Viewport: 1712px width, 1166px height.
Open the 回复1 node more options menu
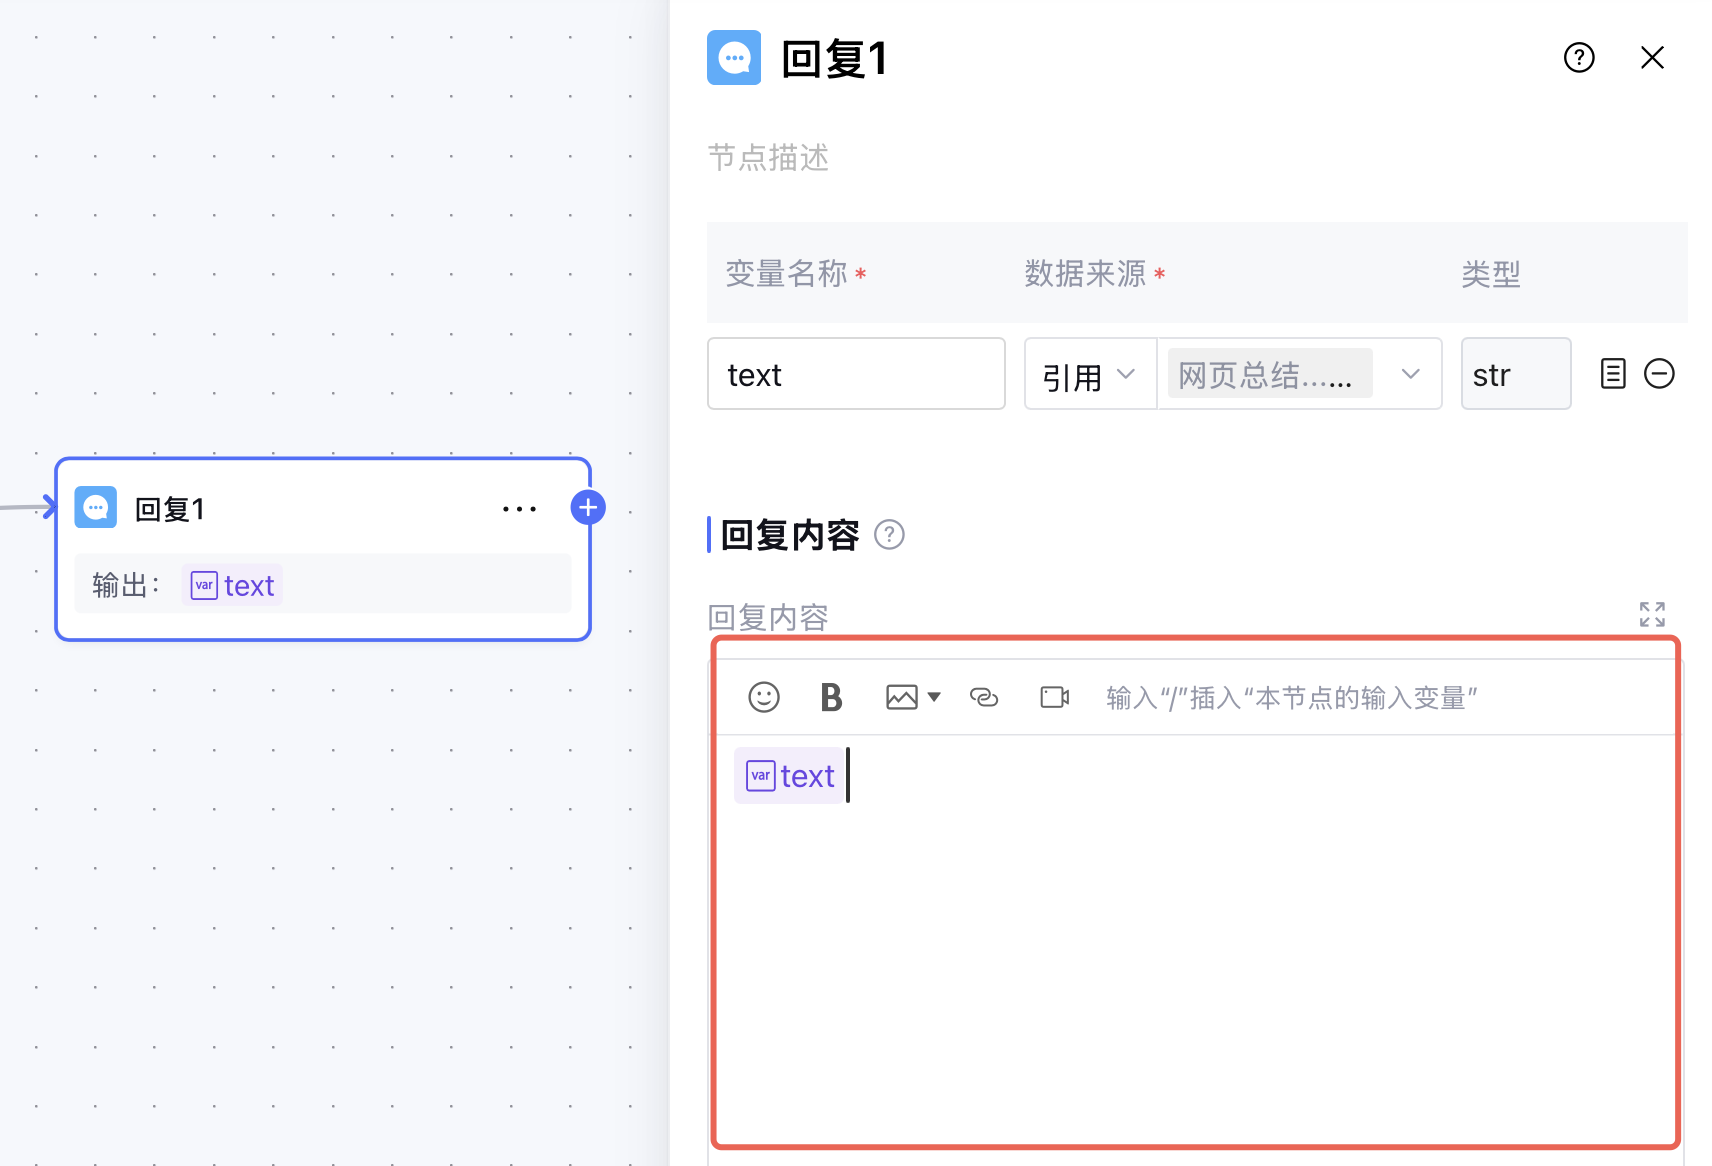[519, 509]
